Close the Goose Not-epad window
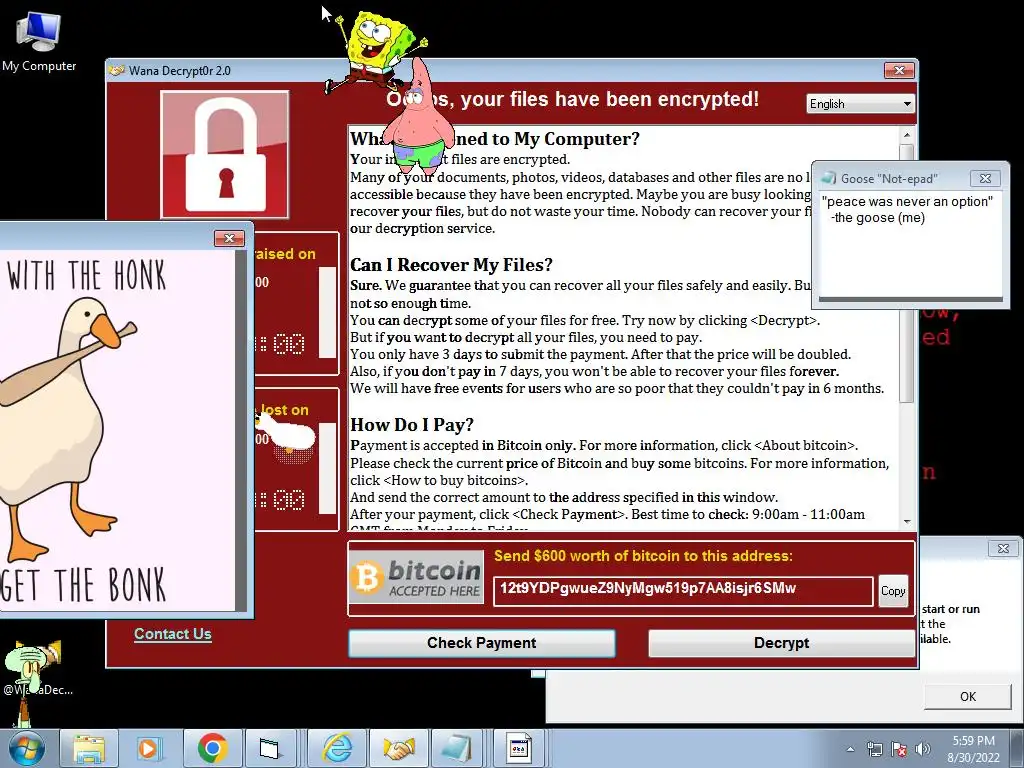Image resolution: width=1024 pixels, height=768 pixels. click(985, 178)
